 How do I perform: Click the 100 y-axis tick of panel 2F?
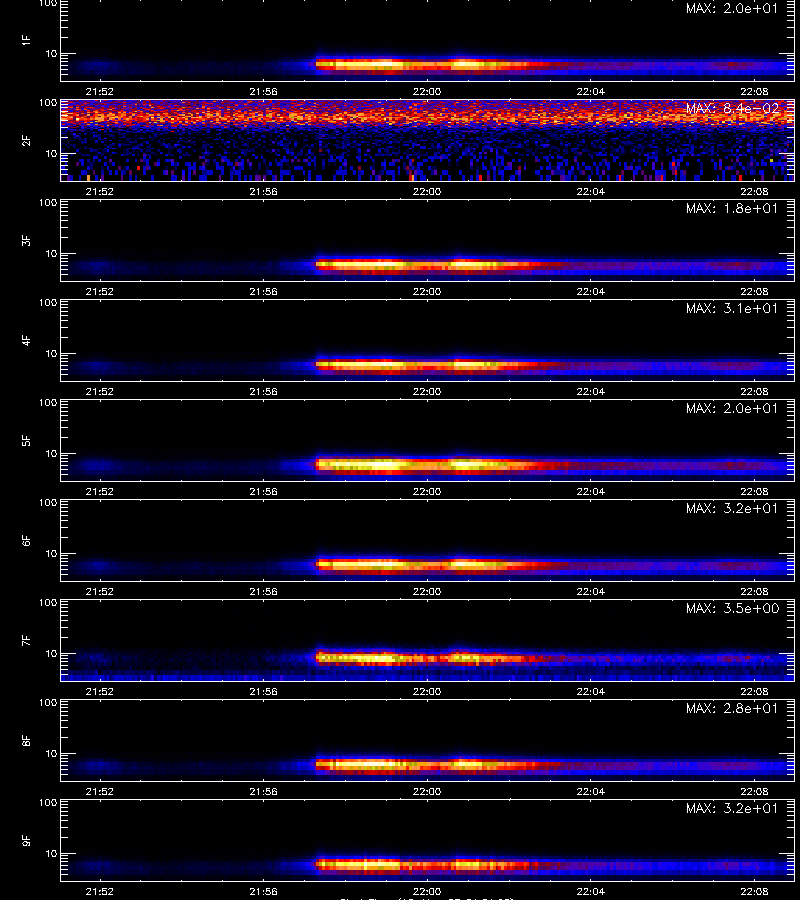pos(48,103)
